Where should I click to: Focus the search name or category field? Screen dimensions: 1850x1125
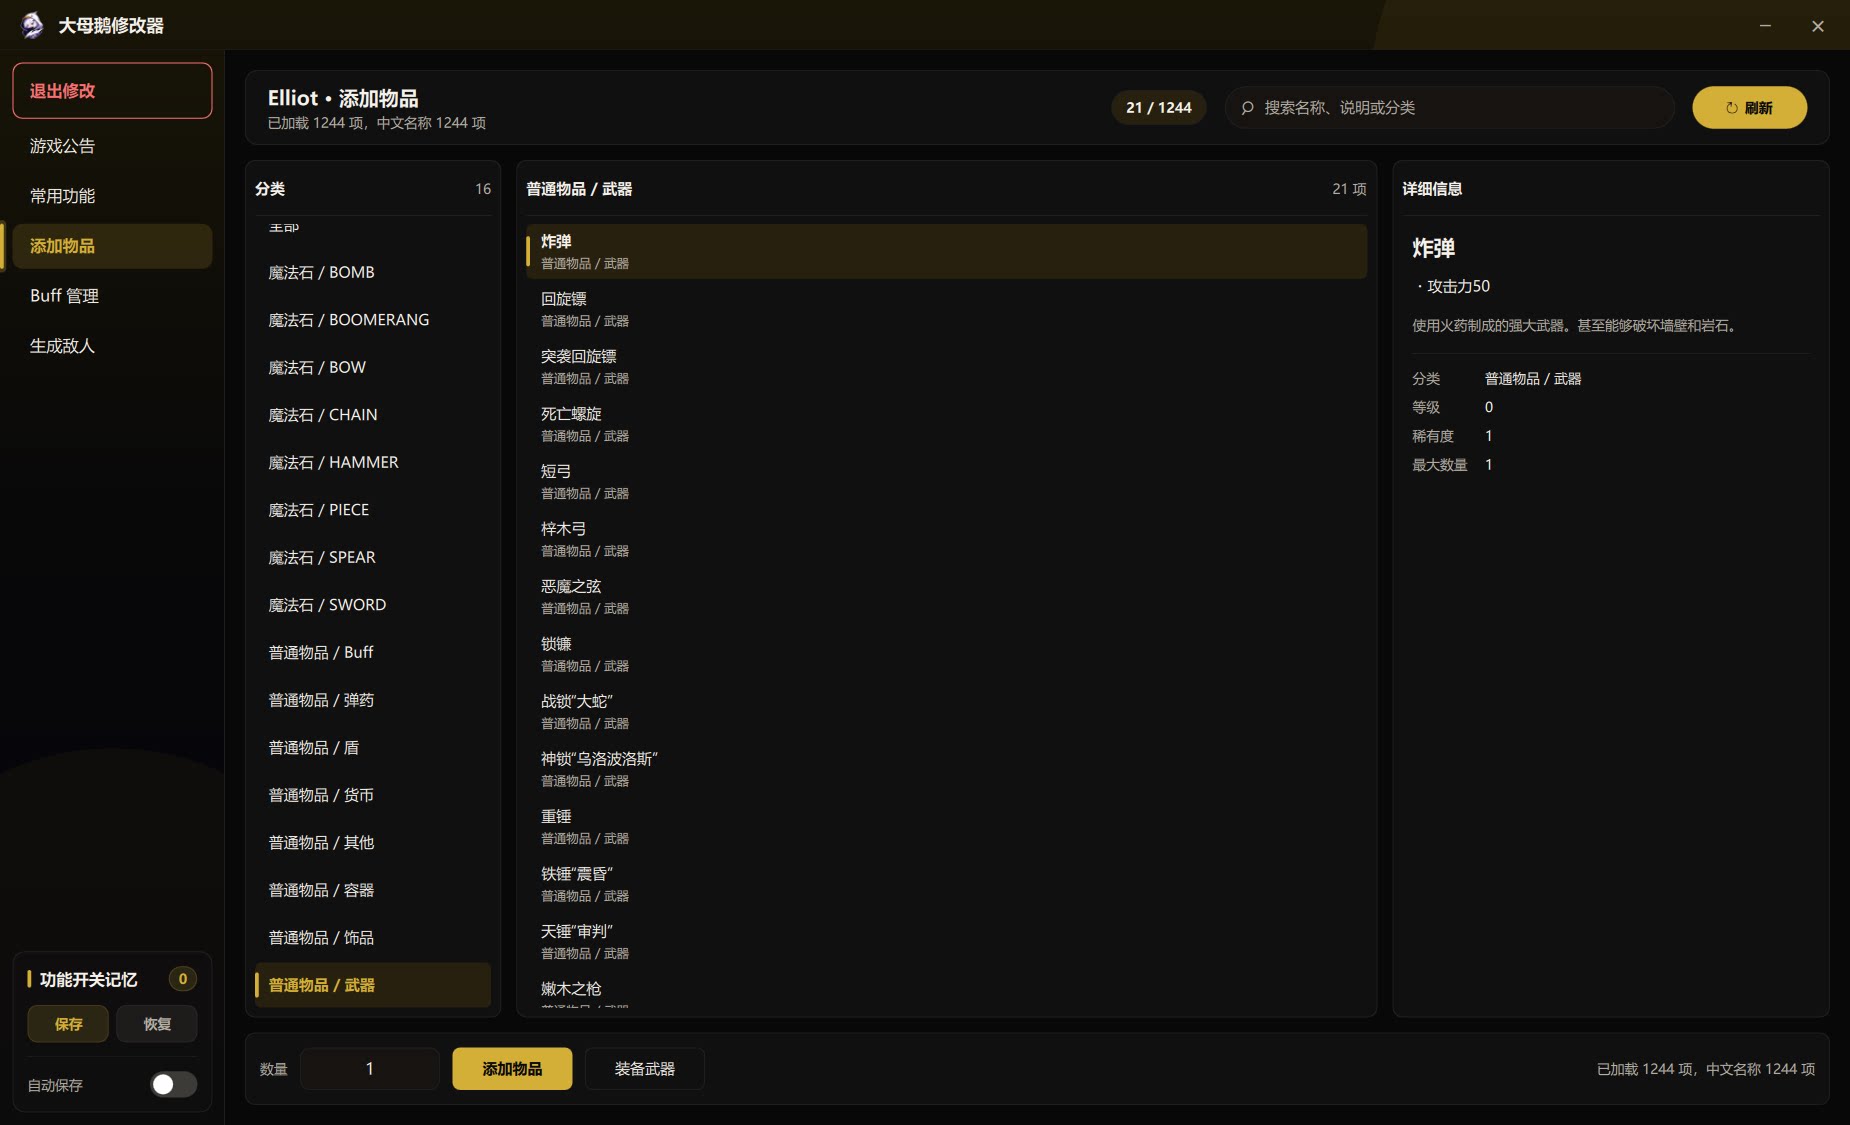click(x=1450, y=108)
